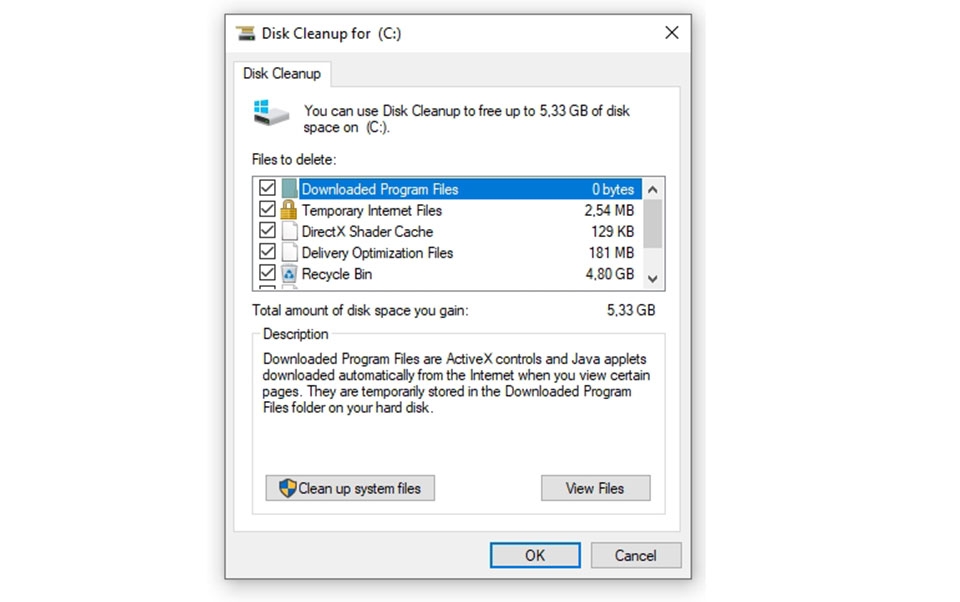Click scroll up arrow in file list

(653, 189)
